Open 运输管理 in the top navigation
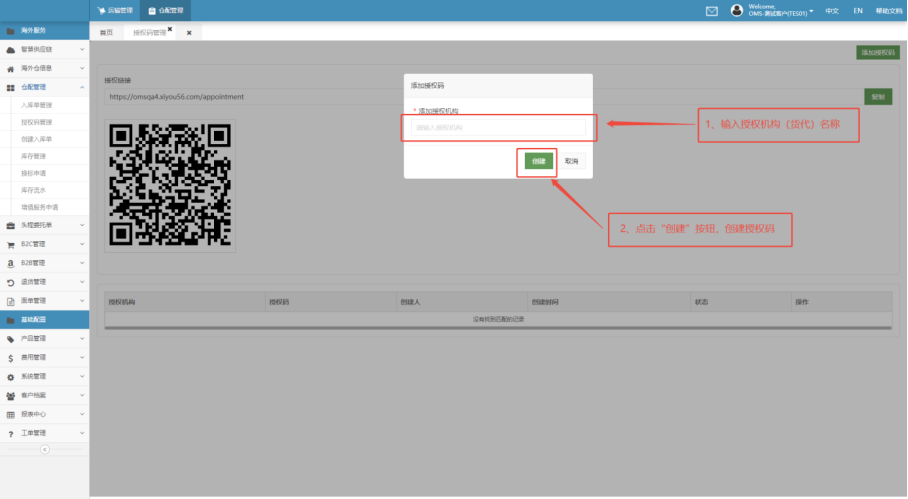This screenshot has width=908, height=499. (115, 11)
